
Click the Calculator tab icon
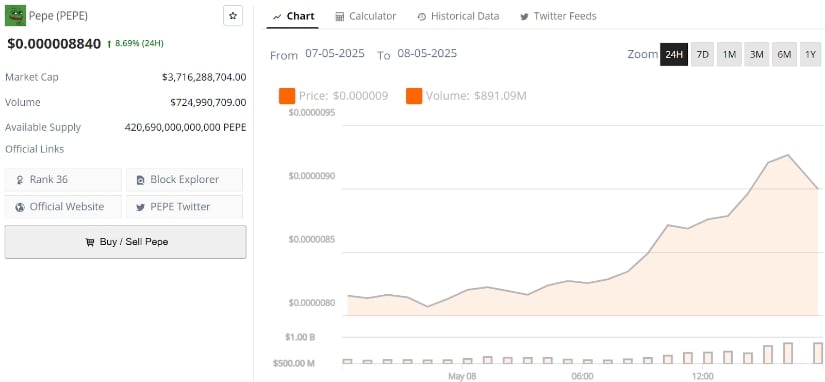click(340, 17)
